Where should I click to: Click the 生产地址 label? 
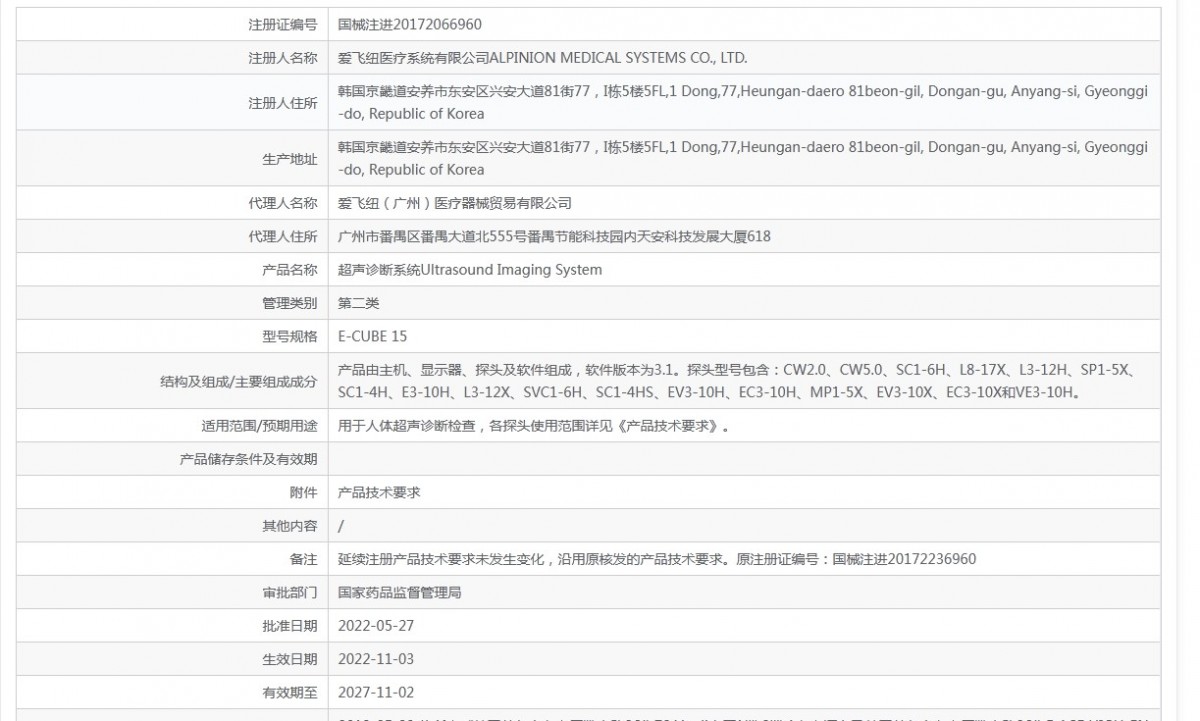(x=290, y=159)
